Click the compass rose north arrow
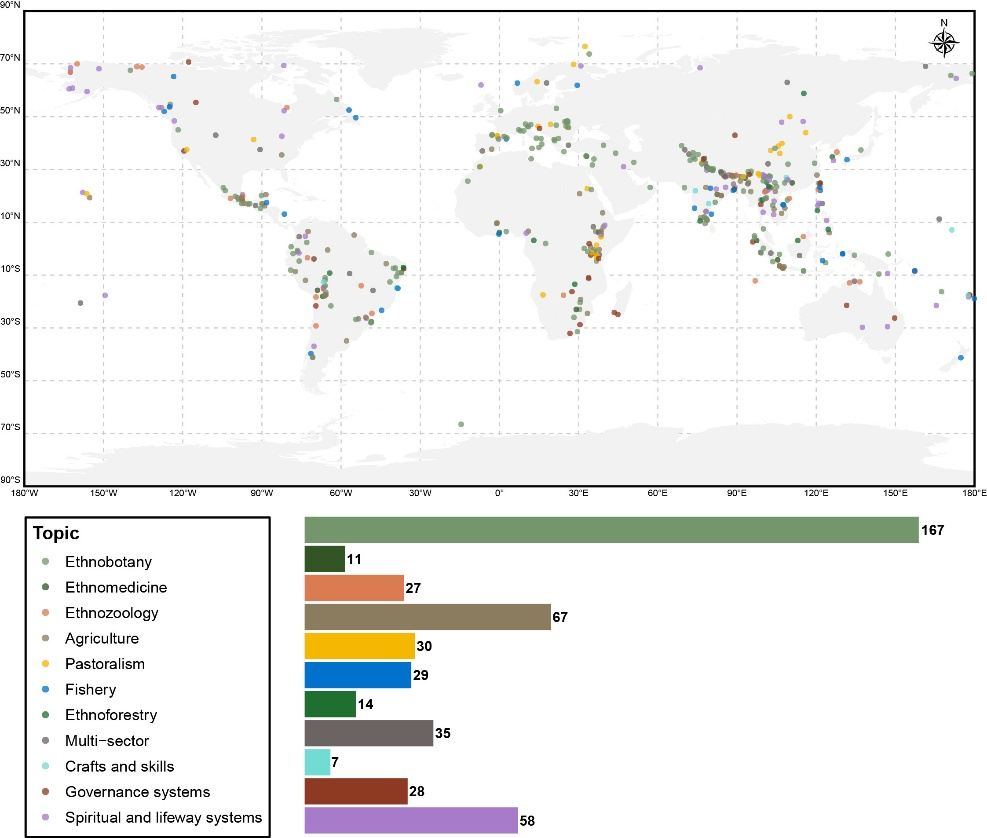This screenshot has width=987, height=838. [x=945, y=40]
